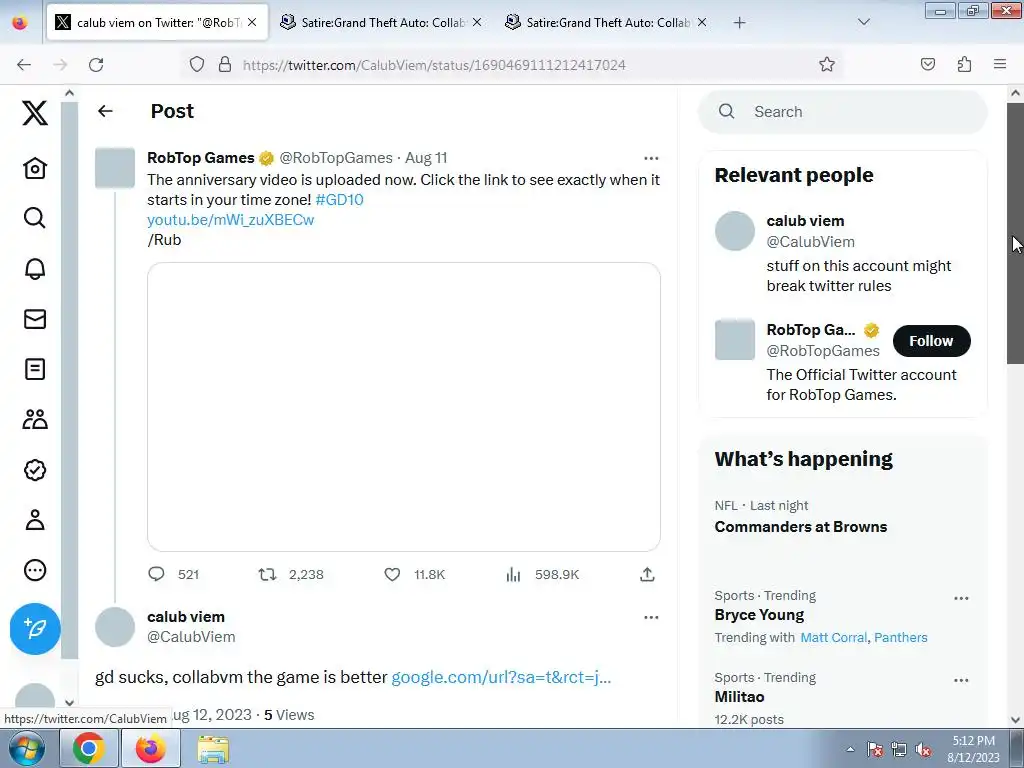Click the Firefox address bar URL
This screenshot has height=768, width=1024.
pos(434,65)
